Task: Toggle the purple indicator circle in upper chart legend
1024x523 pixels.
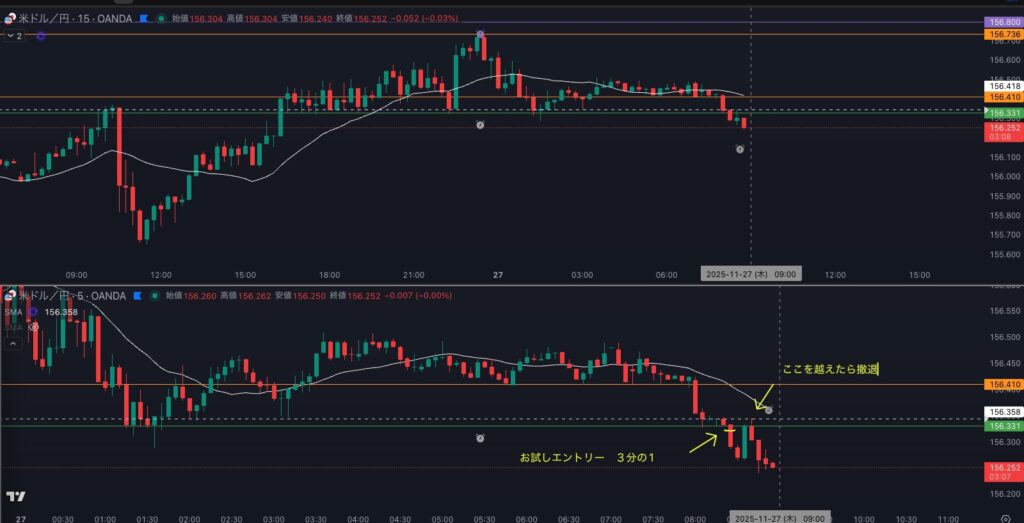Action: pyautogui.click(x=41, y=36)
